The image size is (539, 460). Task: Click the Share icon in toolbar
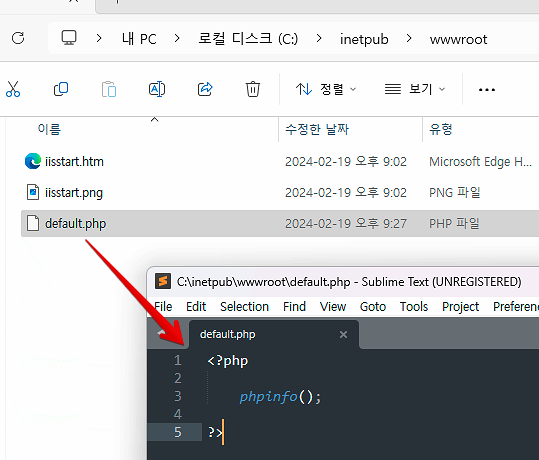click(x=205, y=89)
